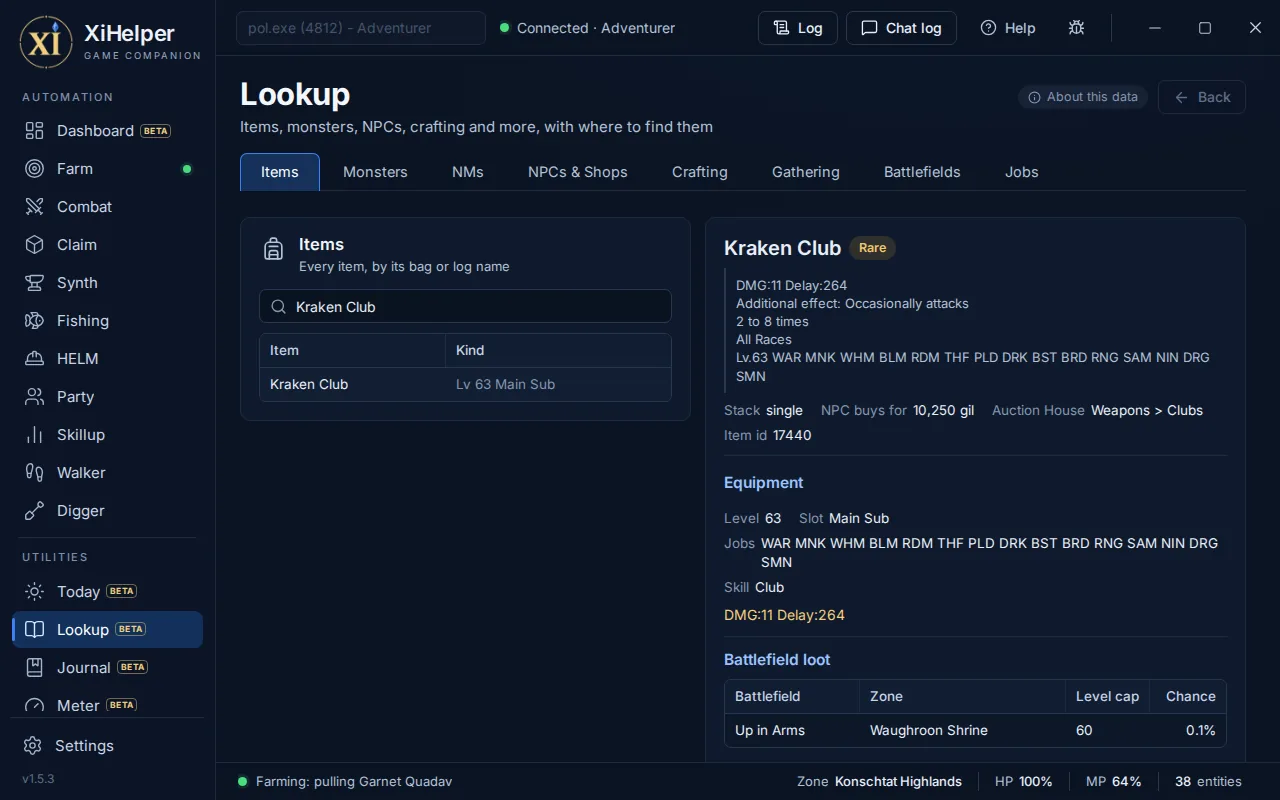The image size is (1280, 800).
Task: Show the About this data info
Action: pyautogui.click(x=1083, y=97)
